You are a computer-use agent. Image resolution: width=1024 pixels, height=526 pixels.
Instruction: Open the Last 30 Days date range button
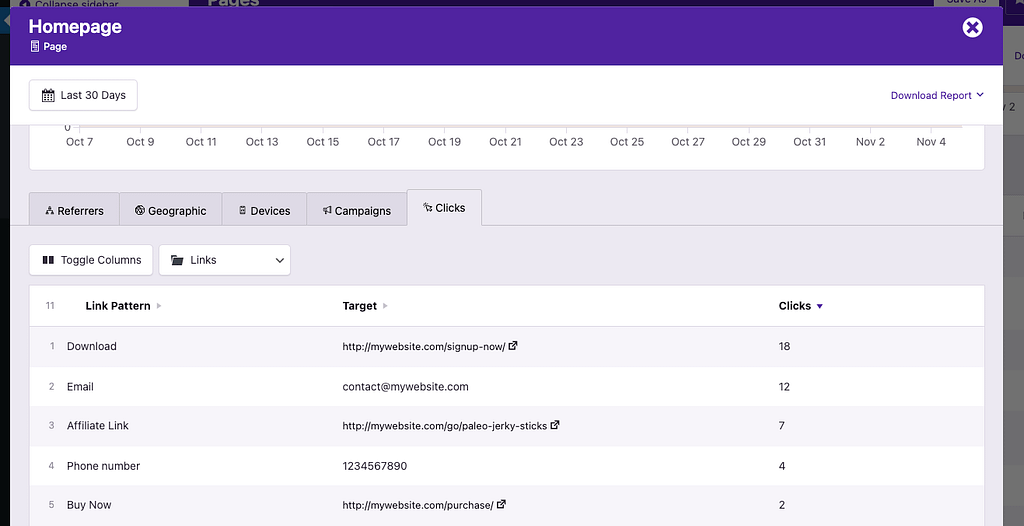click(x=83, y=95)
